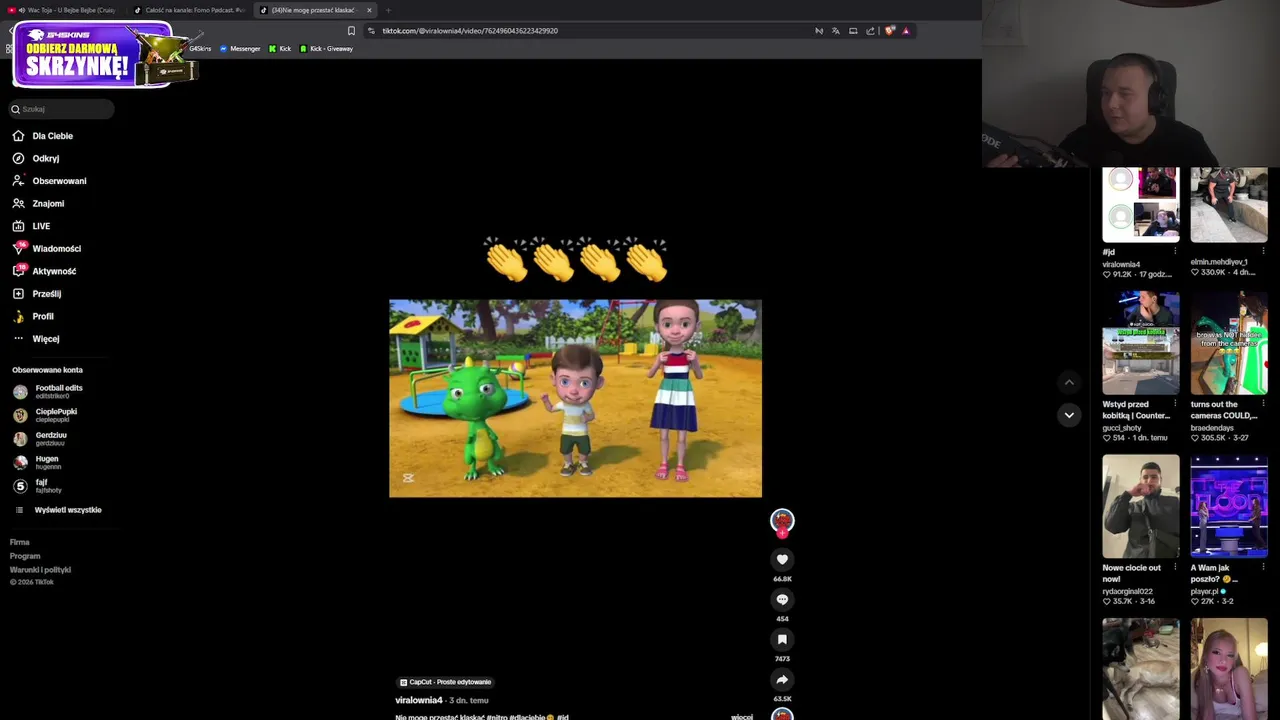Viewport: 1280px width, 720px height.
Task: Expand caption with więcej
Action: (x=742, y=717)
